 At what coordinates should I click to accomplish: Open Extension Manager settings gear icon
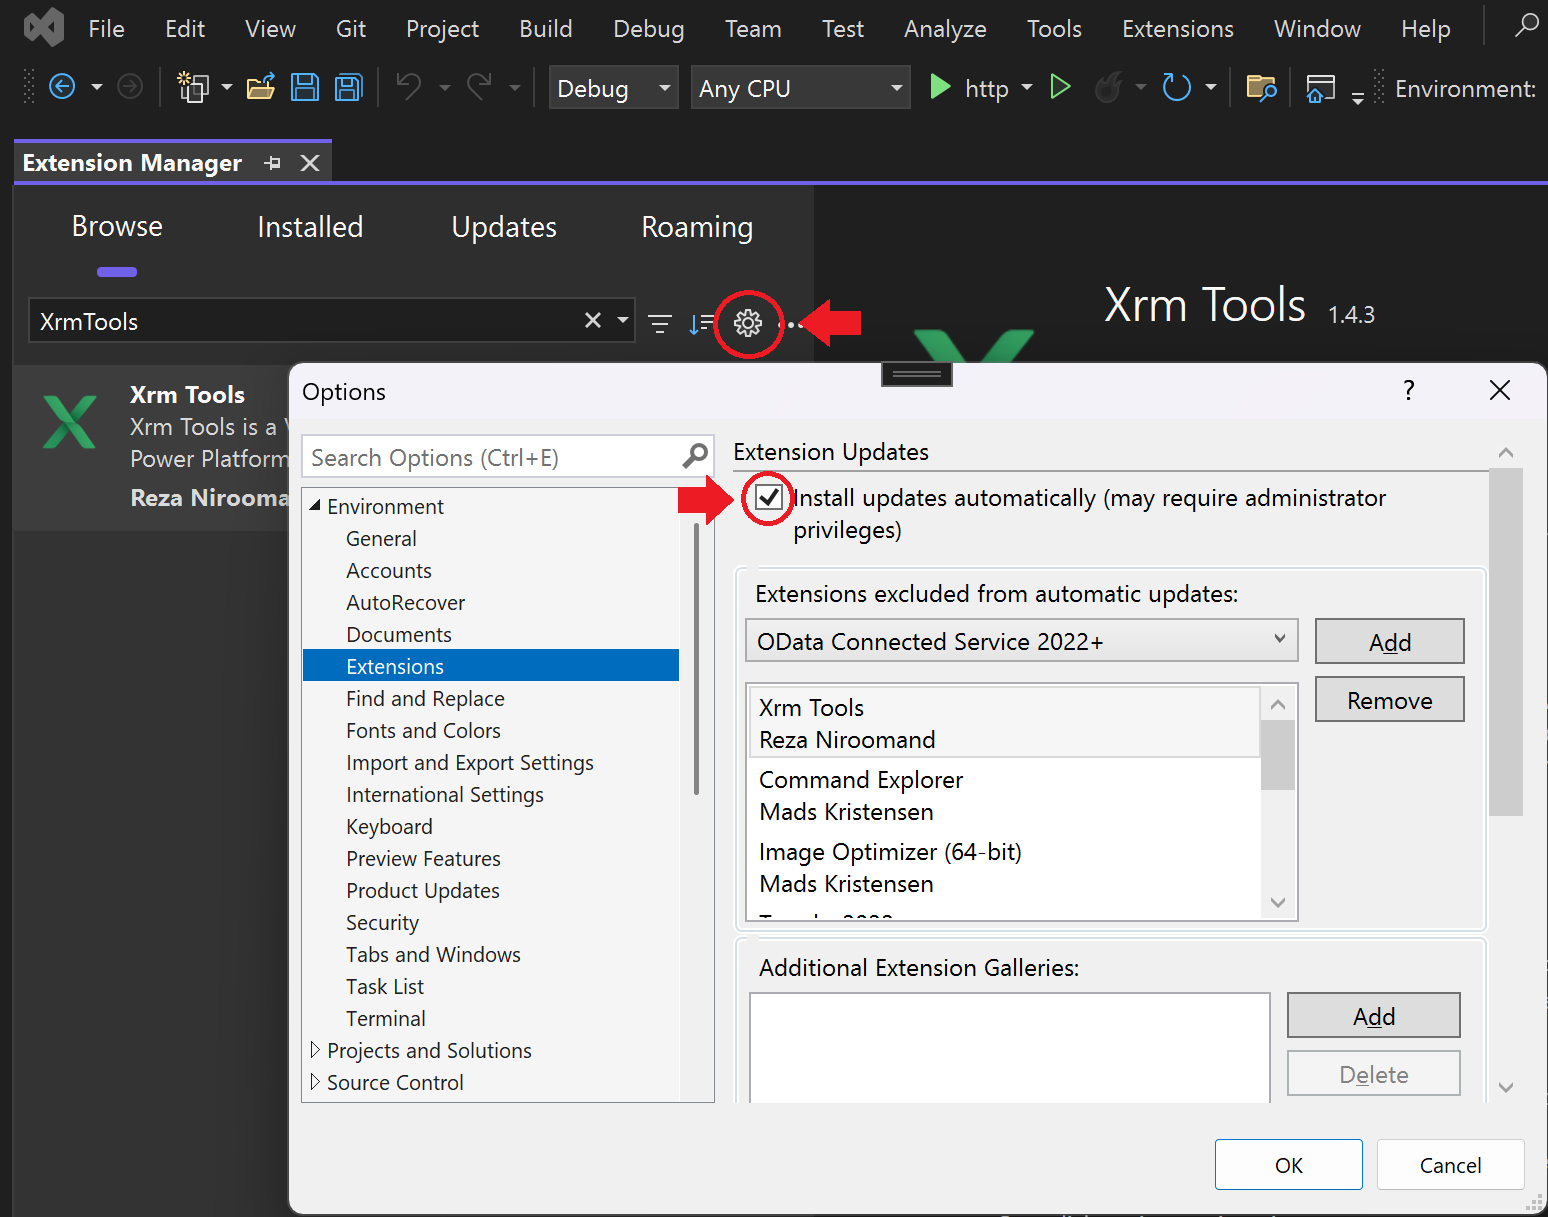748,323
